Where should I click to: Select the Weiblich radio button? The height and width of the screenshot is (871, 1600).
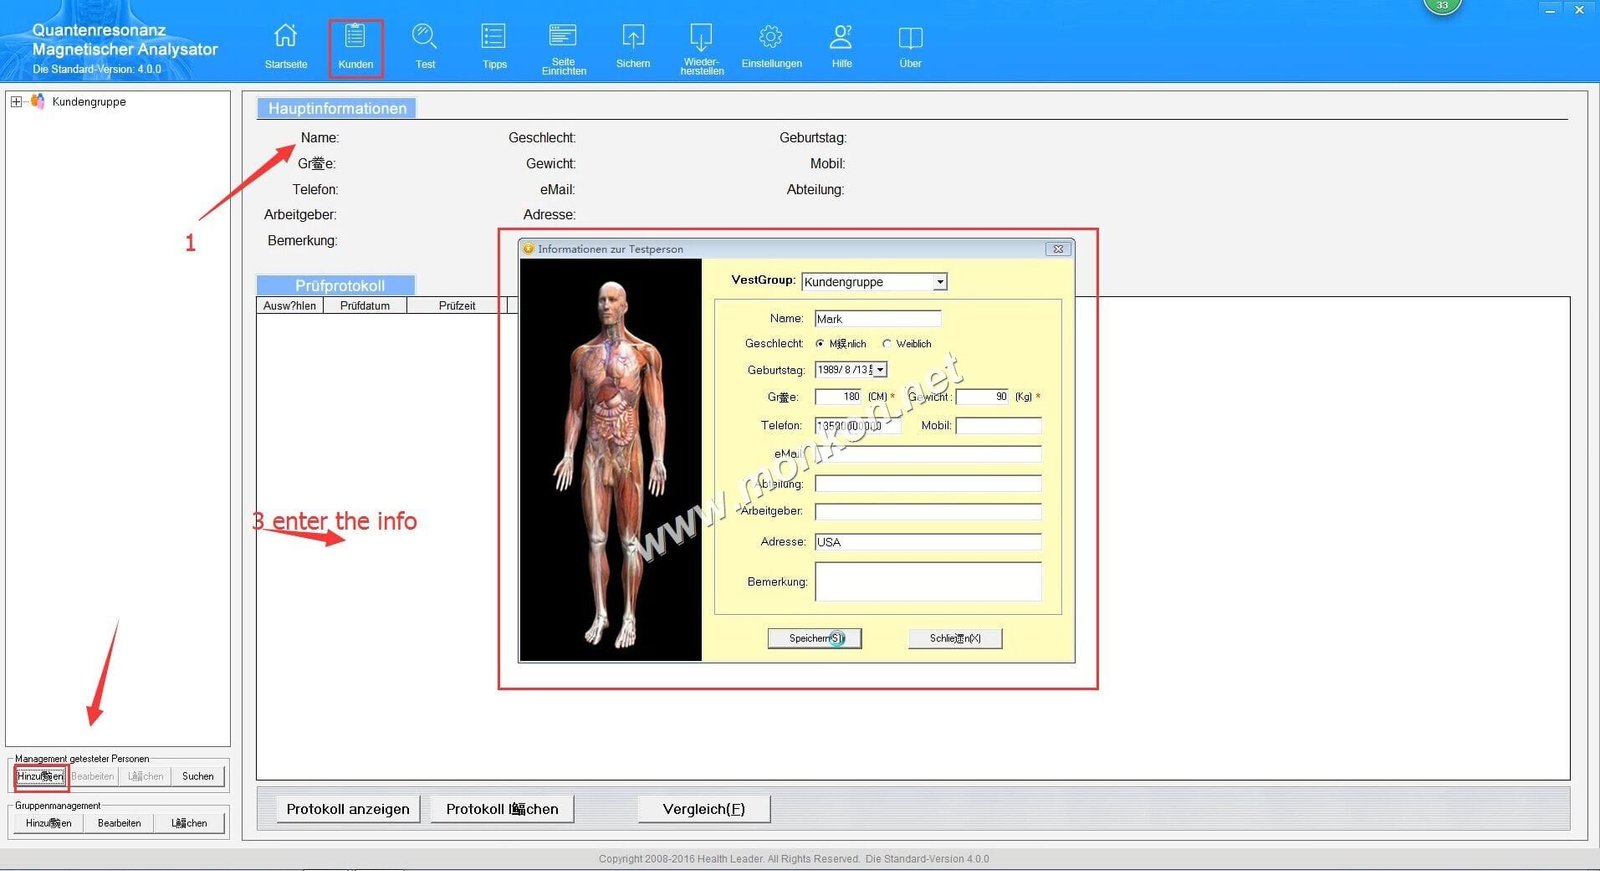pos(887,344)
